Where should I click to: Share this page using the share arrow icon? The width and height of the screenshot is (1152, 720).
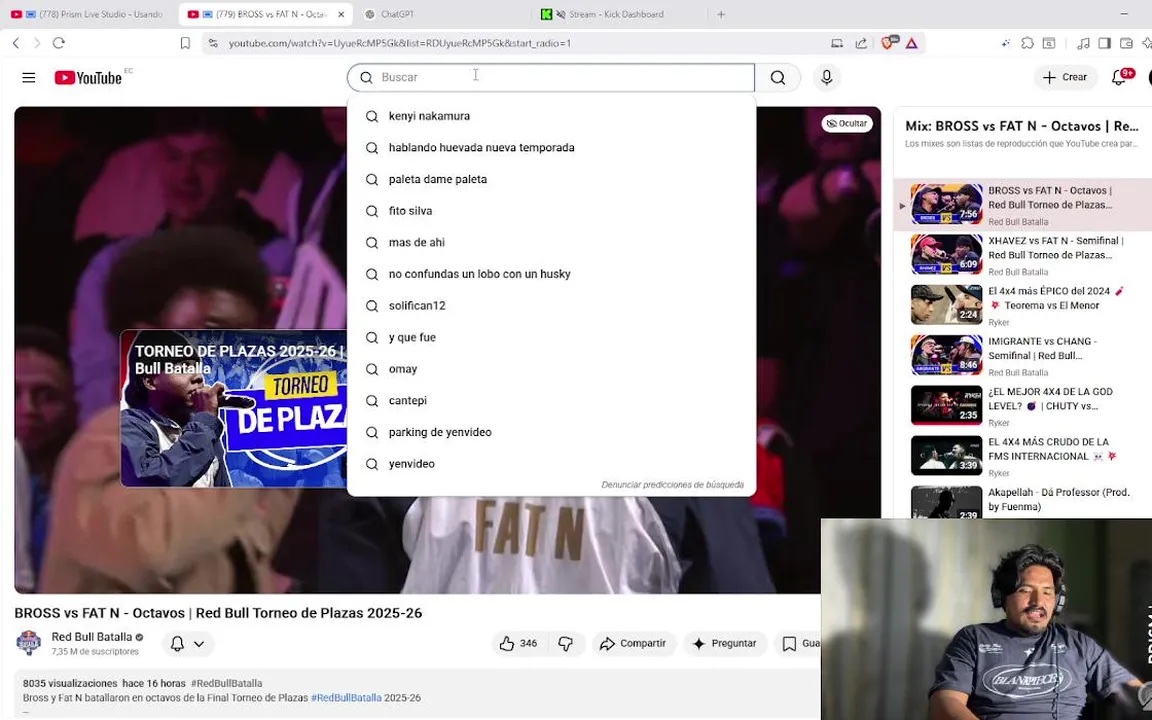click(x=861, y=43)
